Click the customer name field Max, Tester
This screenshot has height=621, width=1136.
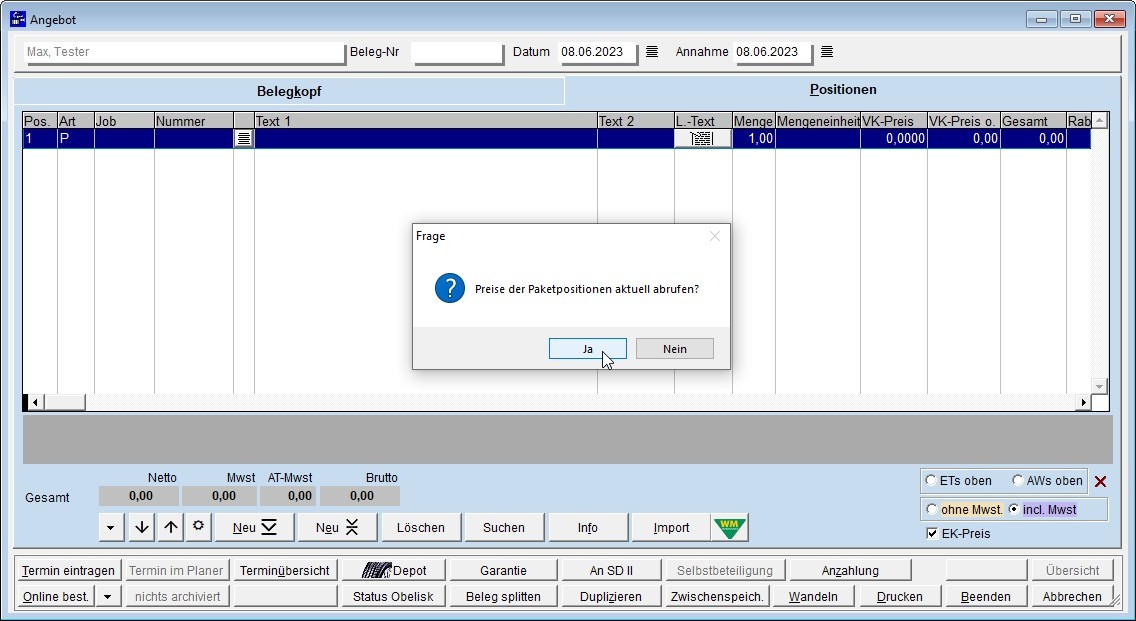pyautogui.click(x=185, y=52)
